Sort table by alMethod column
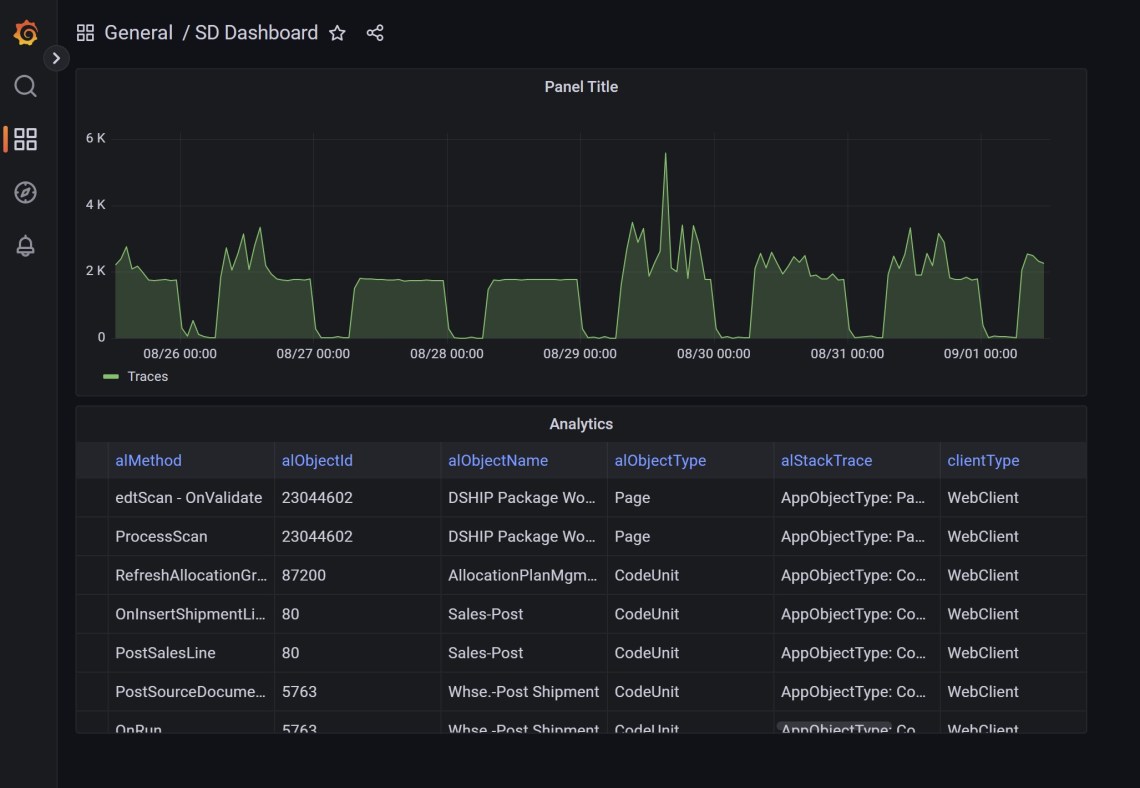Image resolution: width=1140 pixels, height=788 pixels. pos(148,460)
